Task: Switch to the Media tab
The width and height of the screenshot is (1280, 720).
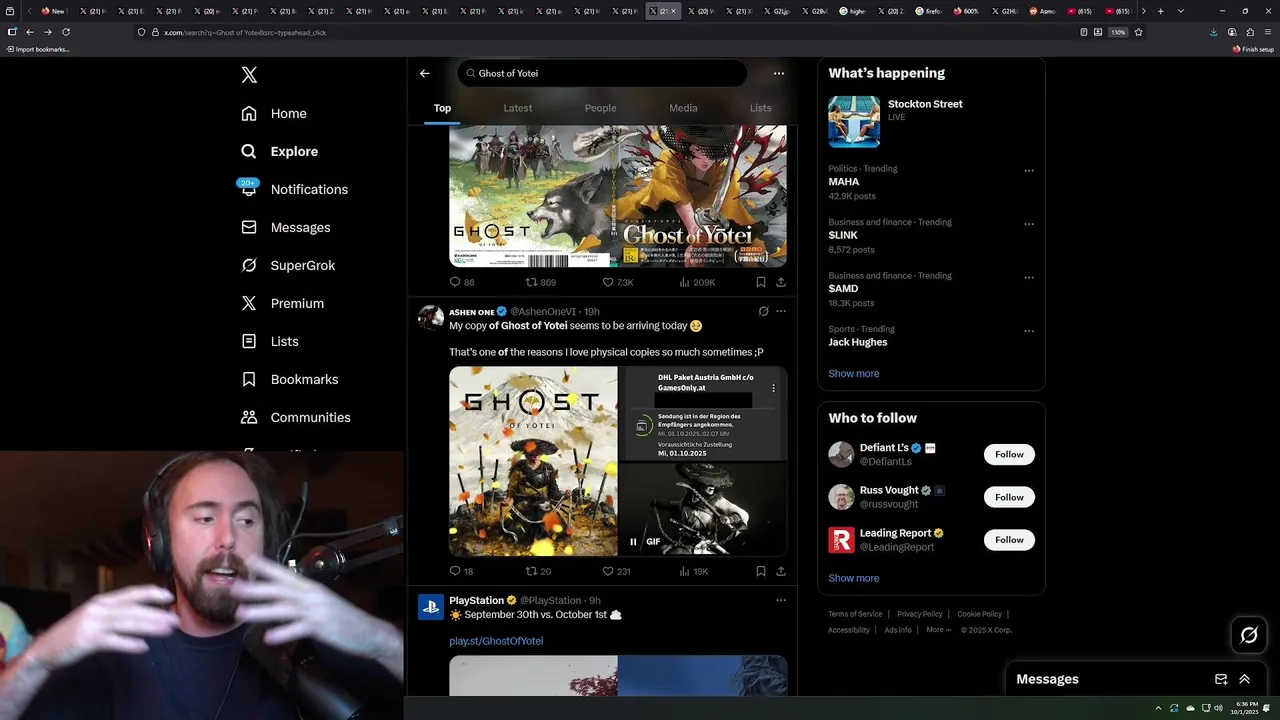Action: point(683,108)
